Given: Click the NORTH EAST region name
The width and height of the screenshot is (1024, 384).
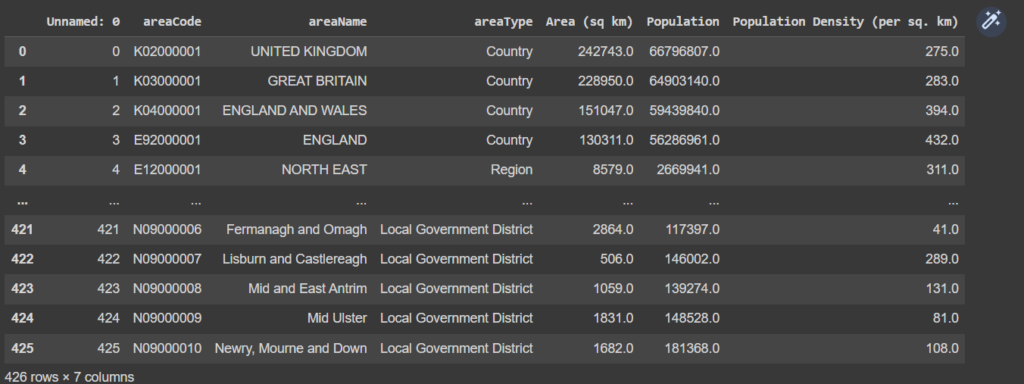Looking at the screenshot, I should coord(325,170).
